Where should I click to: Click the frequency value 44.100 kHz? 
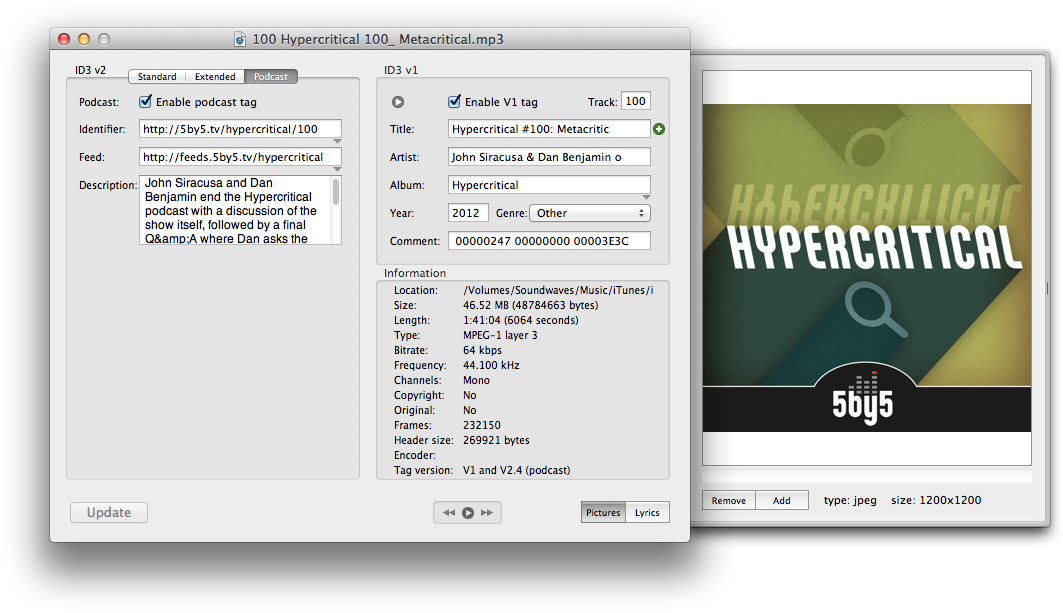492,365
